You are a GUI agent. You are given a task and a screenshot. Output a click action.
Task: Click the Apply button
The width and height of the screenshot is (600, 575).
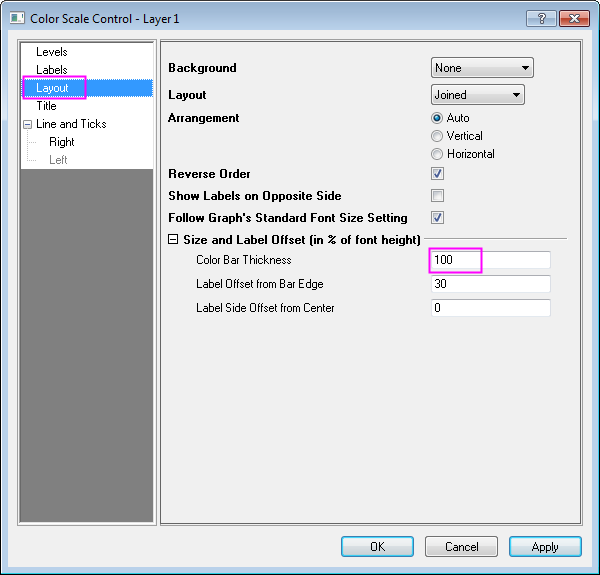pyautogui.click(x=545, y=547)
